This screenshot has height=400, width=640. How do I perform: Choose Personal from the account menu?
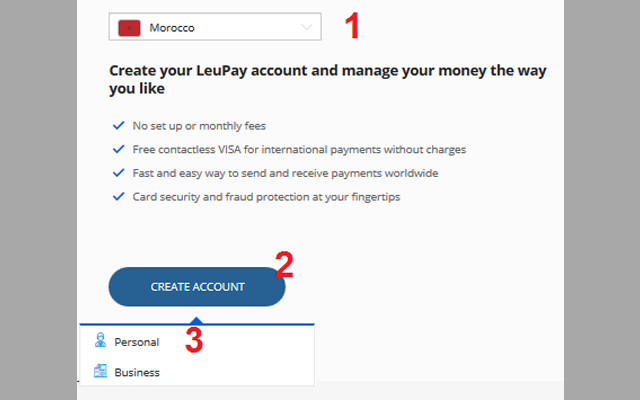point(137,342)
